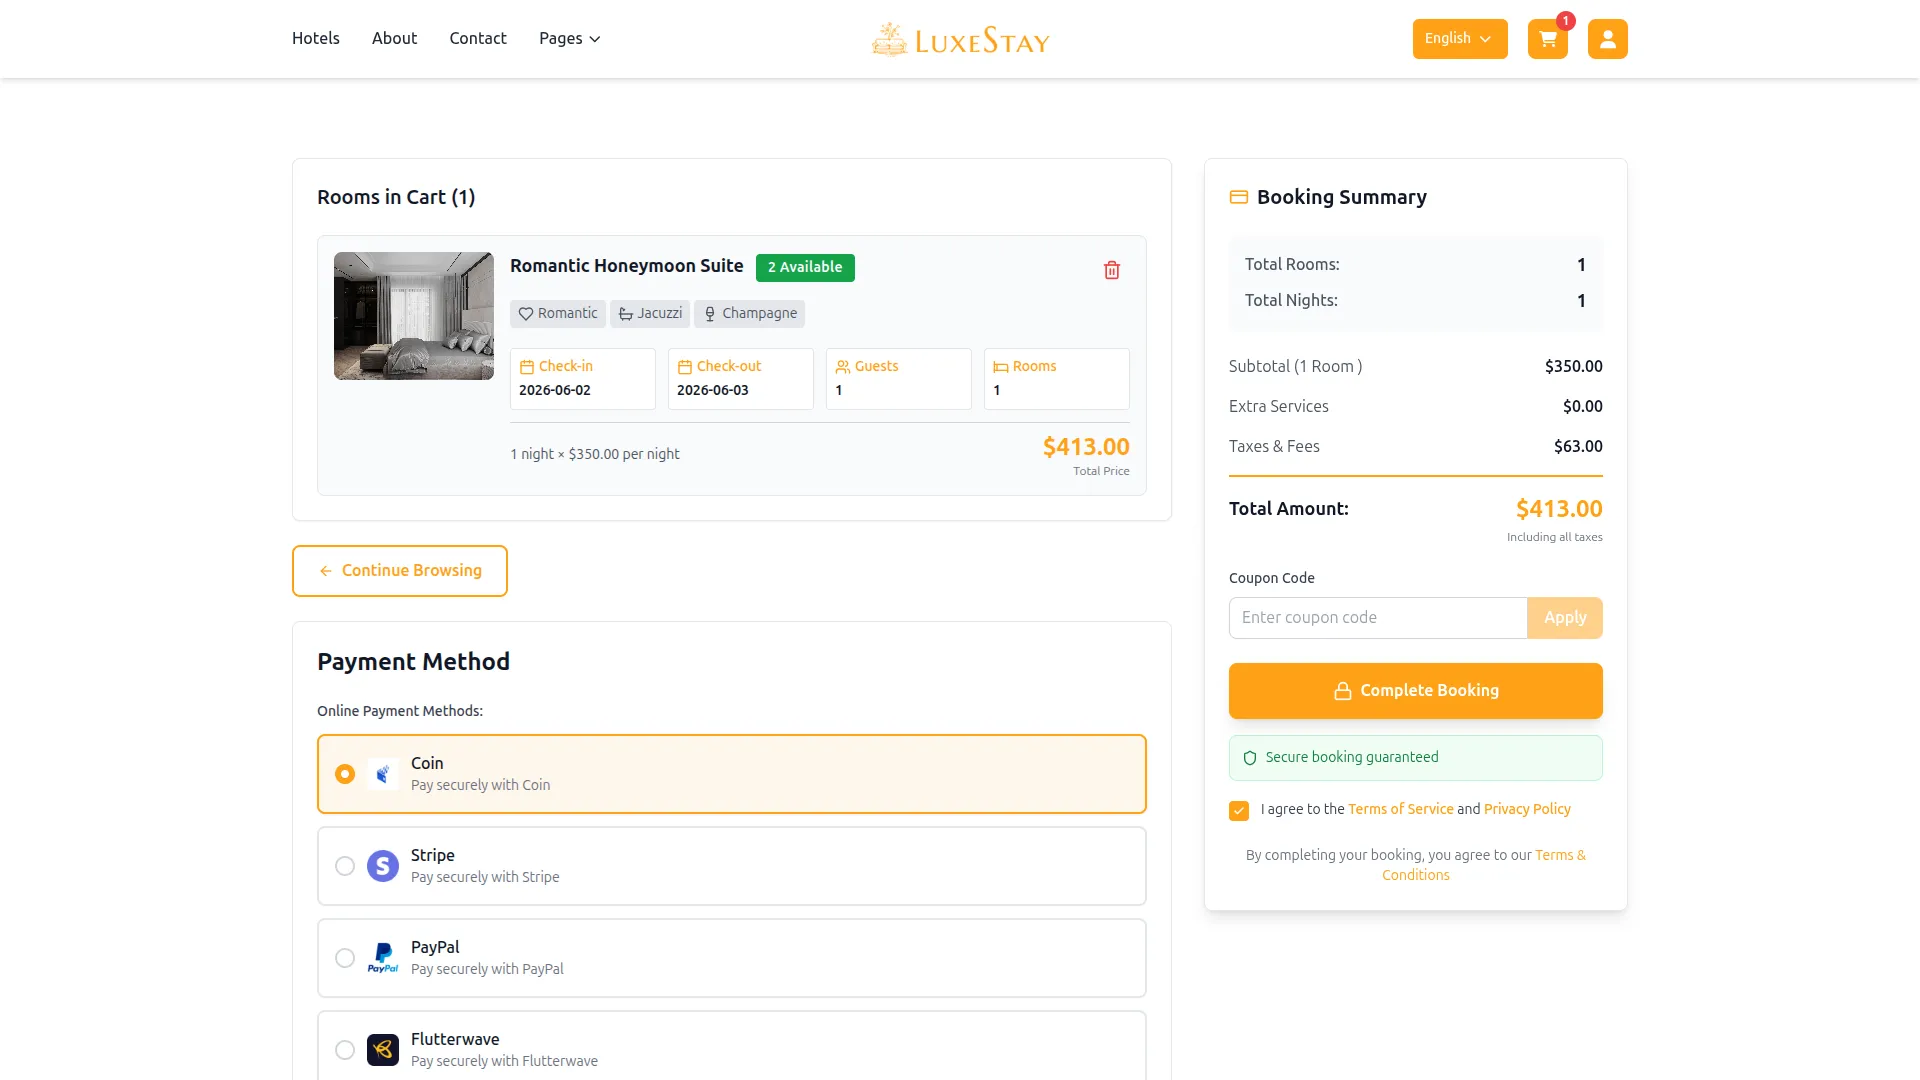This screenshot has width=1920, height=1080.
Task: Delete Romantic Honeymoon Suite with trash icon
Action: (1111, 270)
